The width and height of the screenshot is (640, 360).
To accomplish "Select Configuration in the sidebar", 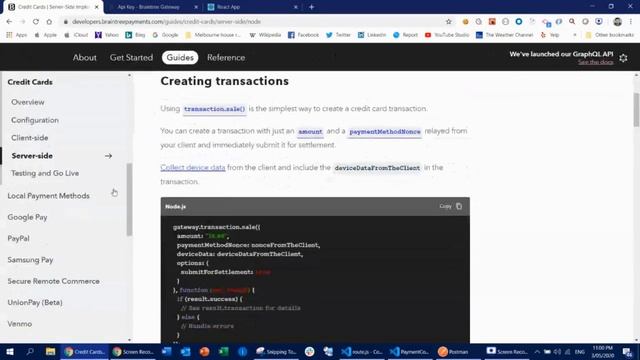I will click(x=35, y=120).
